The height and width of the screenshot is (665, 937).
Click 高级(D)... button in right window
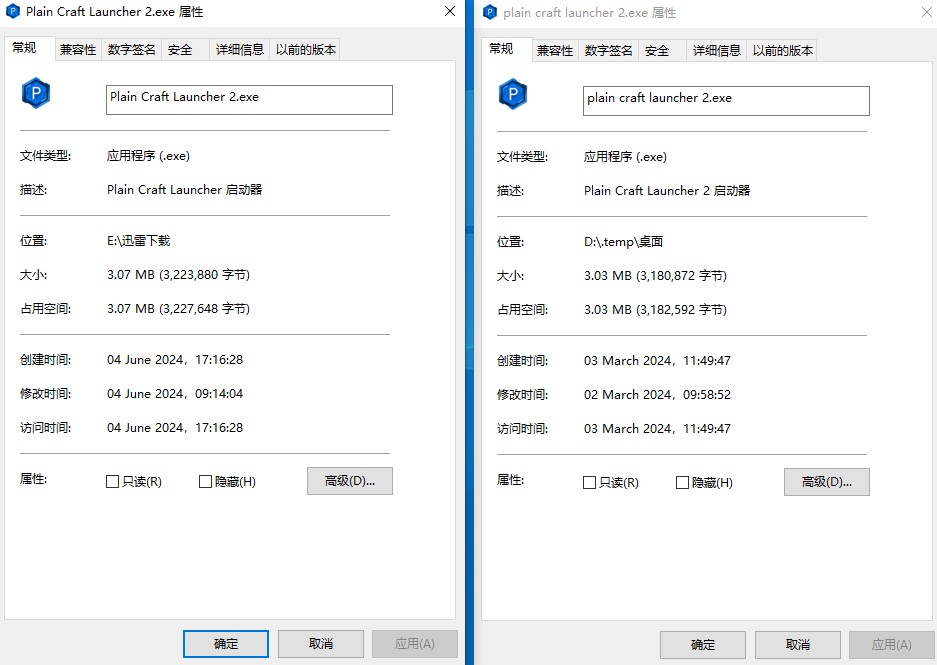click(x=826, y=482)
